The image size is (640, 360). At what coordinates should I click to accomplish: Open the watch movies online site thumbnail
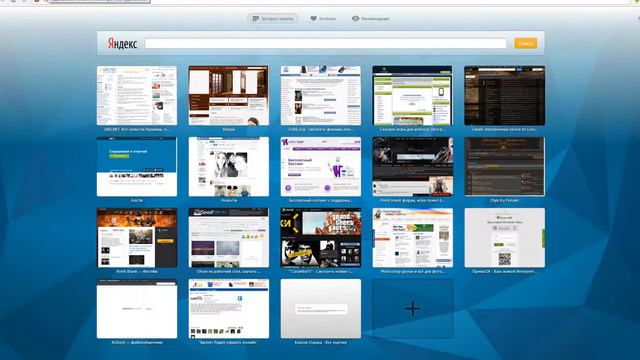(320, 96)
